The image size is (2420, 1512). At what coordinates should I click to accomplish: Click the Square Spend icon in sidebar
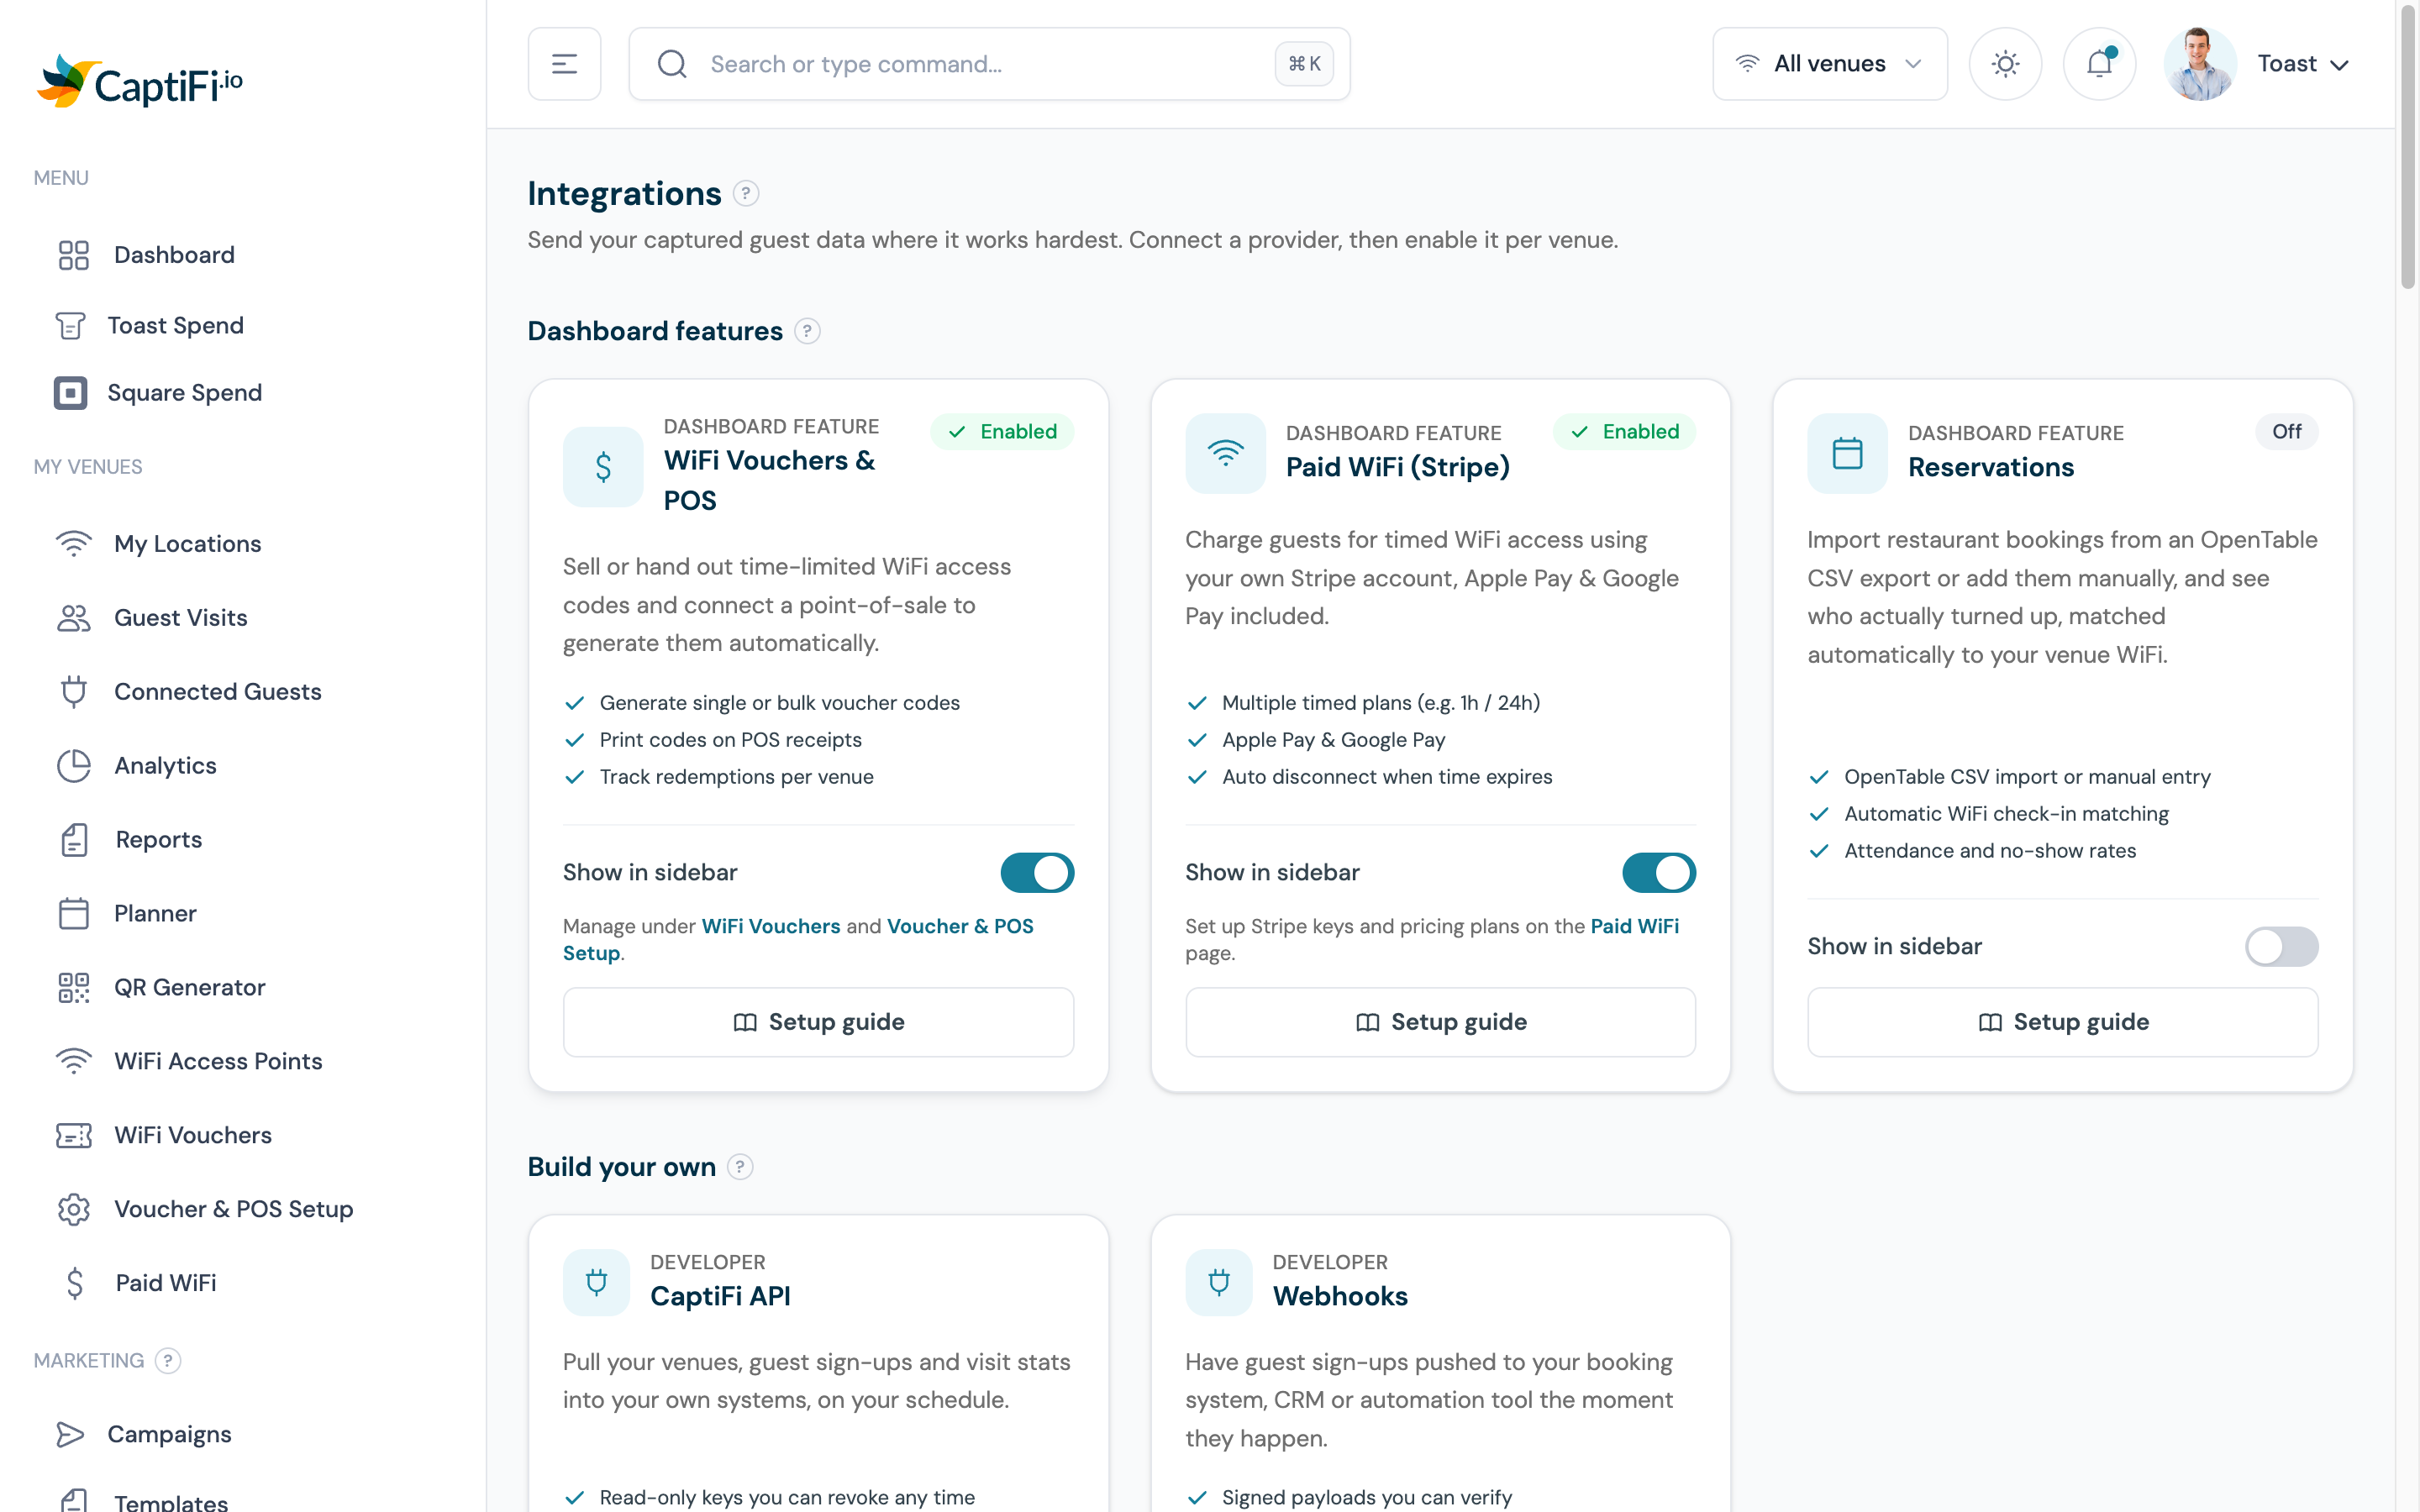click(x=70, y=393)
